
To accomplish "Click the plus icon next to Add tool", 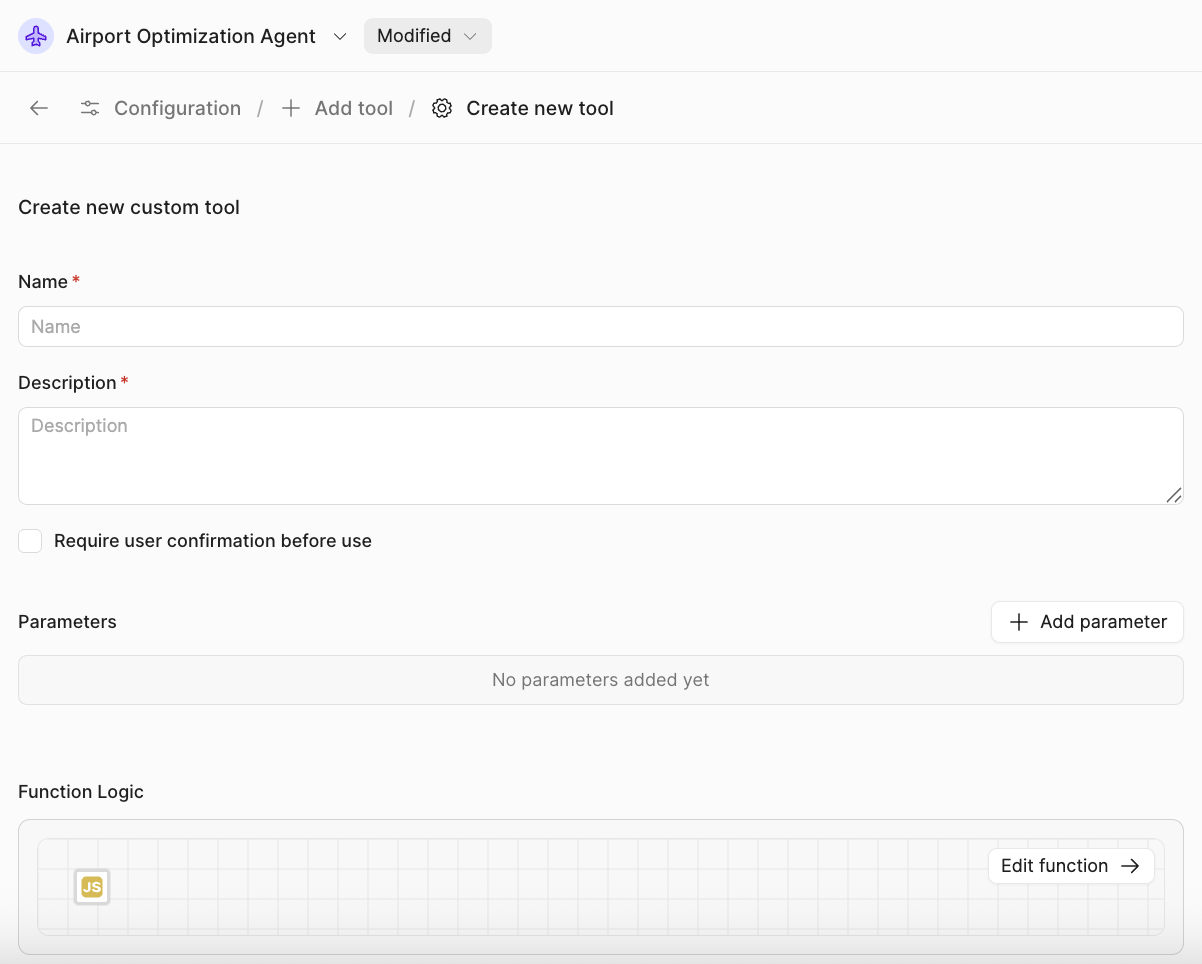I will [x=290, y=107].
